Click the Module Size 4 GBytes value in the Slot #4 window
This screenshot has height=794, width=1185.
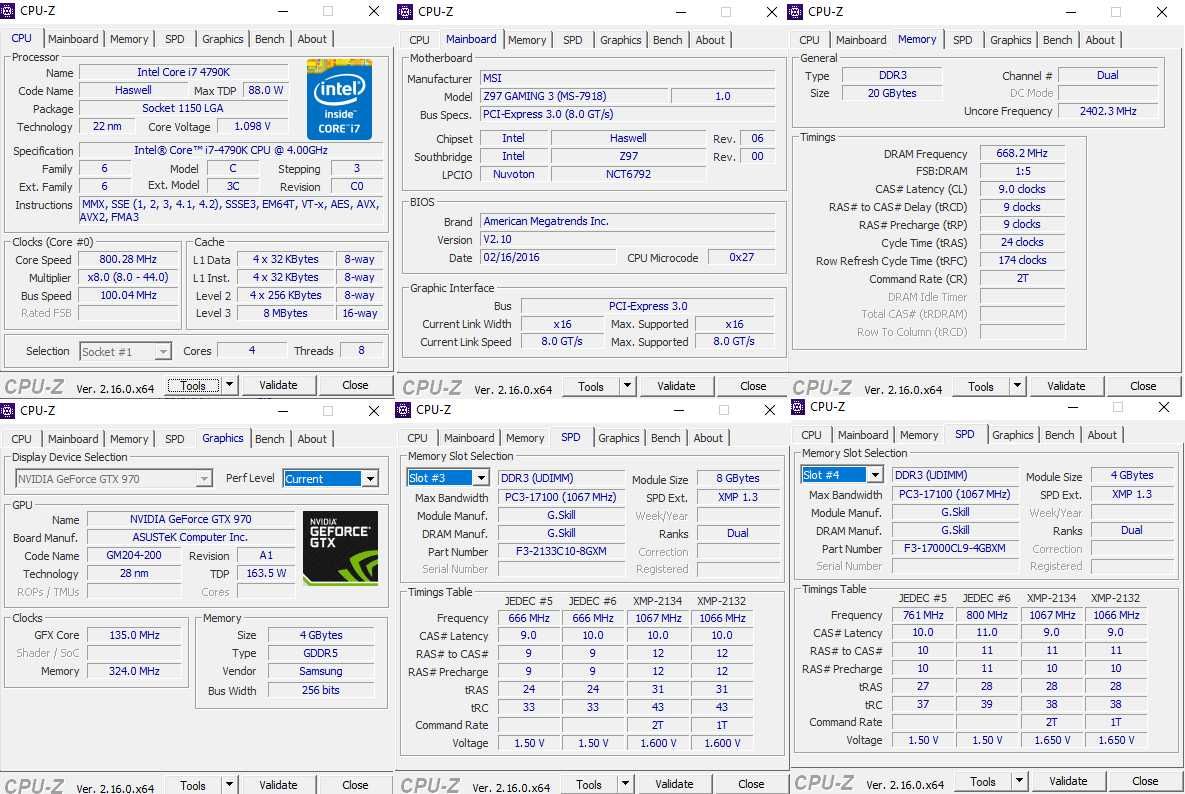pos(1131,475)
